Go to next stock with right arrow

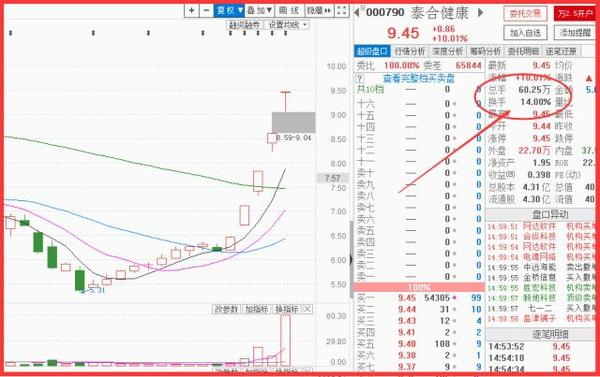tap(481, 13)
